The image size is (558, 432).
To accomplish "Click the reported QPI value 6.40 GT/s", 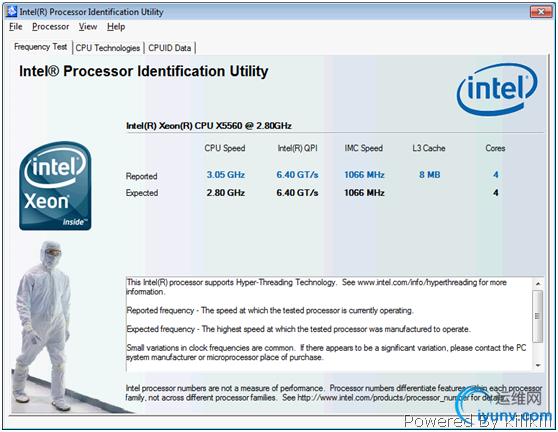I will [297, 175].
